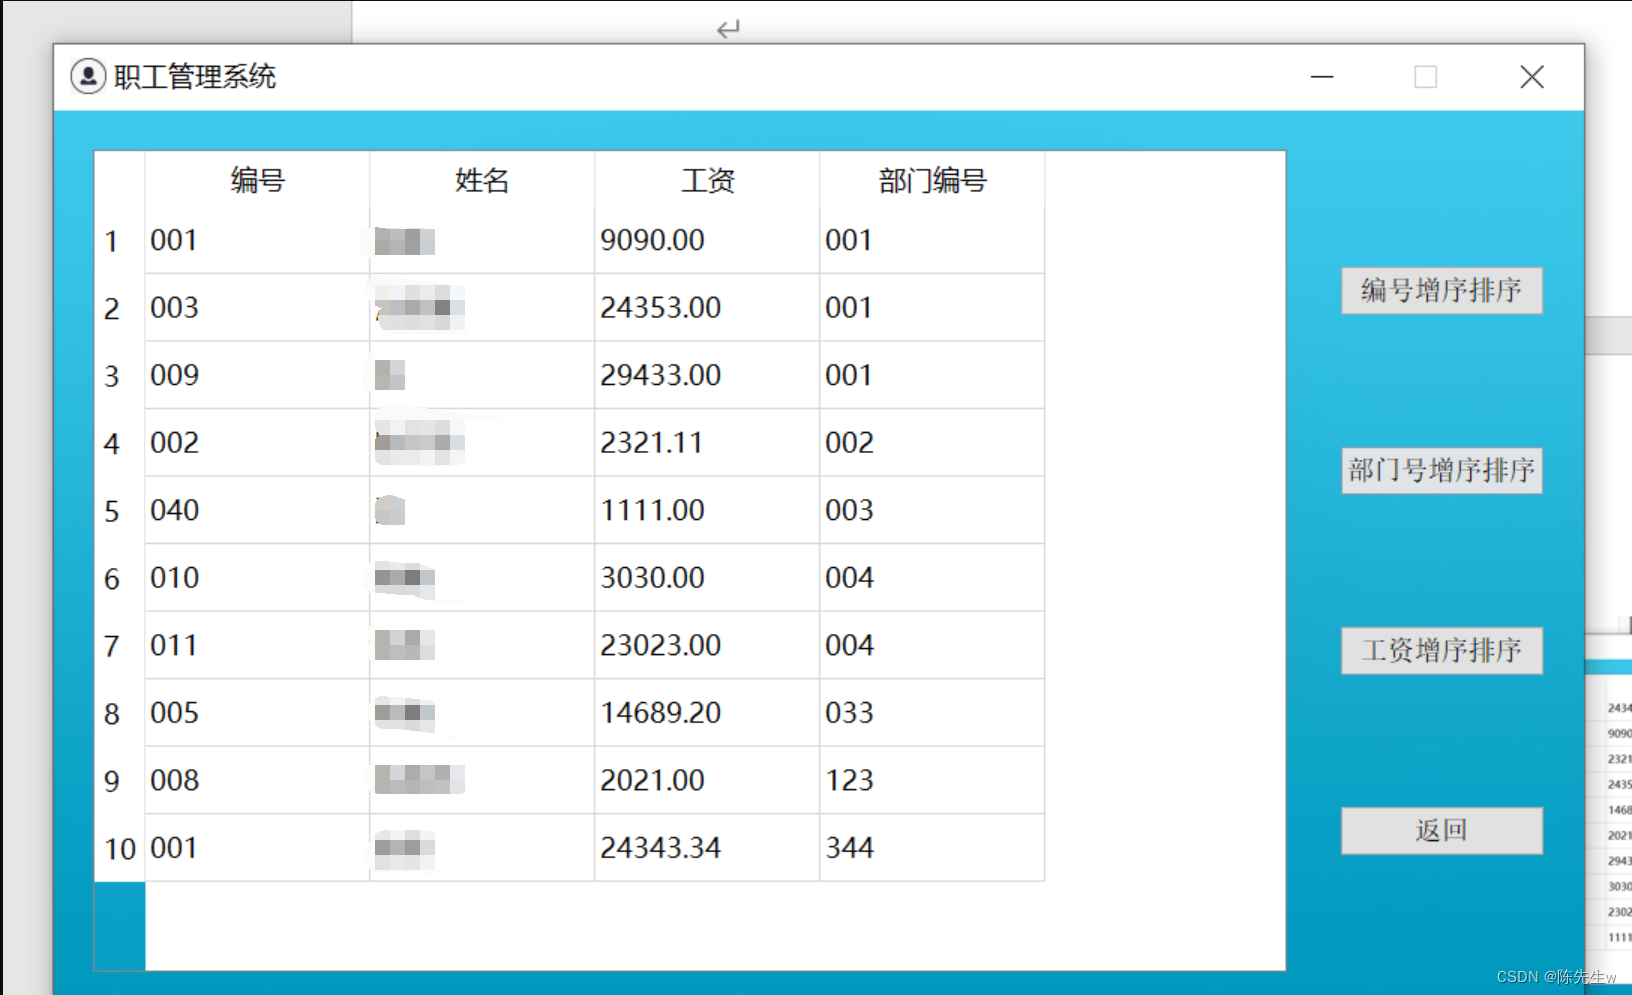This screenshot has height=995, width=1632.
Task: Click name cell in 9090.00 row
Action: 482,240
